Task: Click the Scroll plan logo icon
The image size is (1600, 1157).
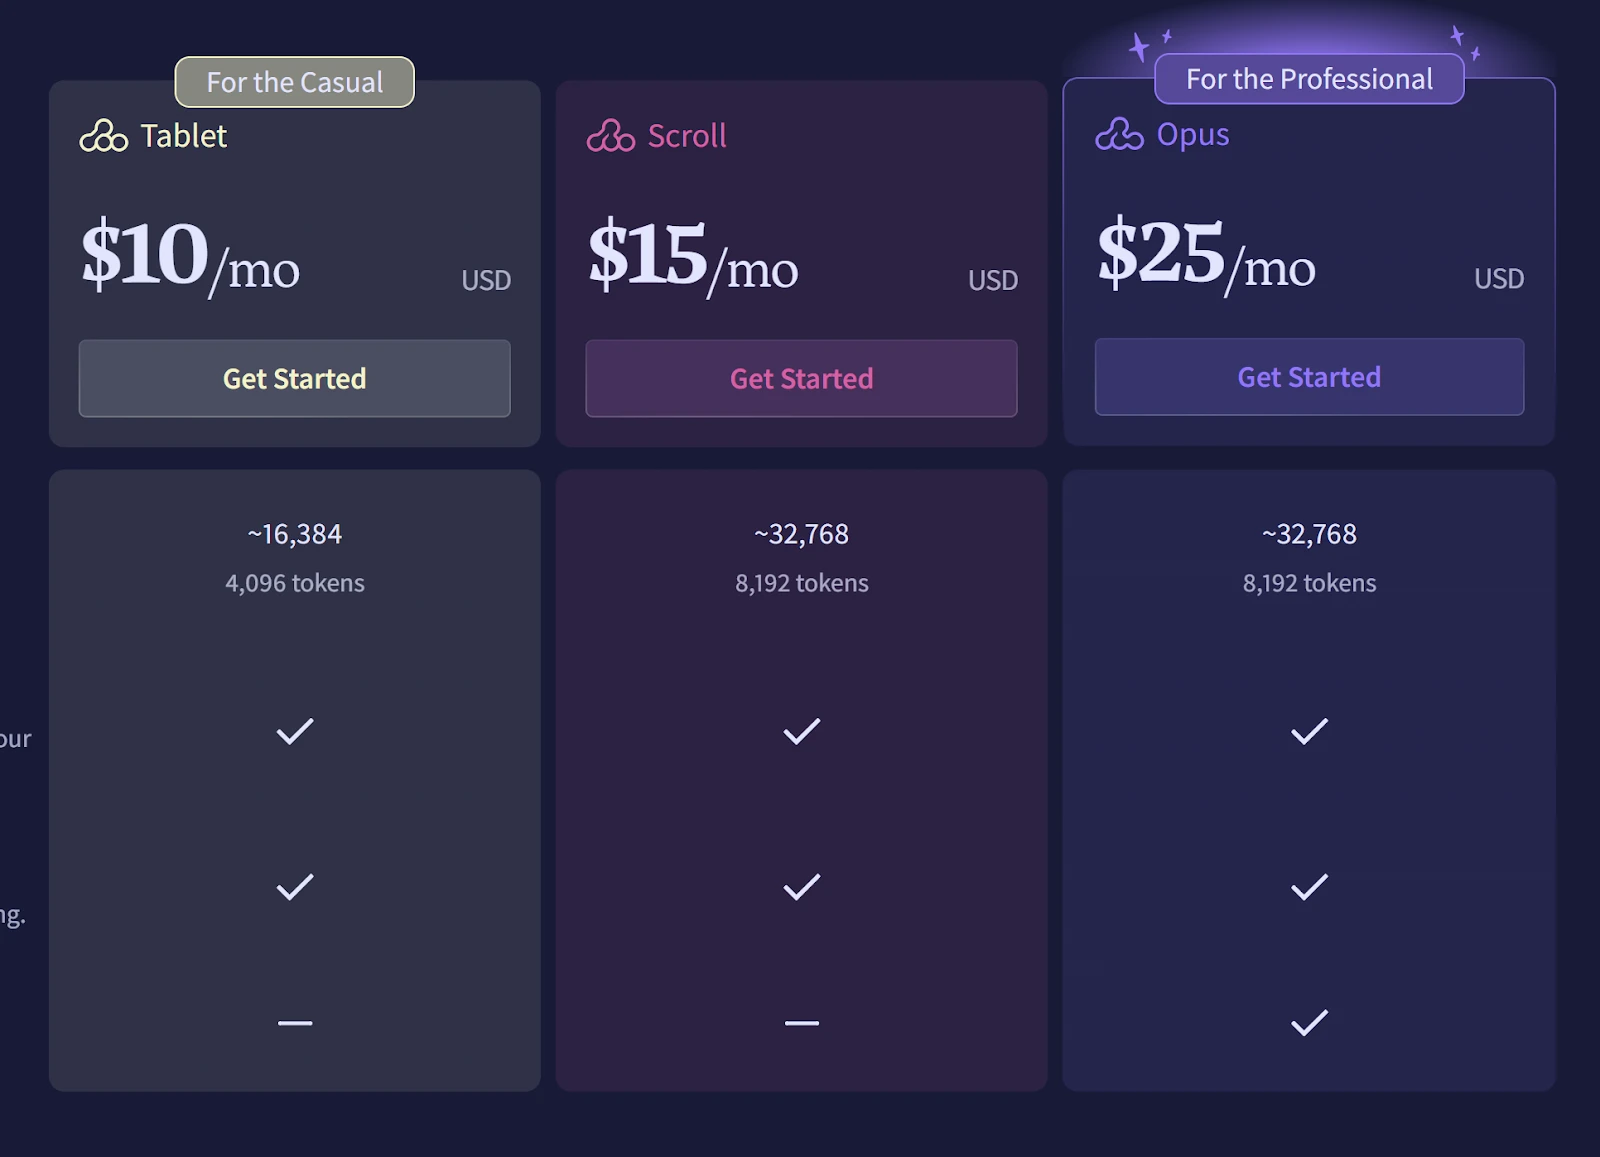Action: 611,135
